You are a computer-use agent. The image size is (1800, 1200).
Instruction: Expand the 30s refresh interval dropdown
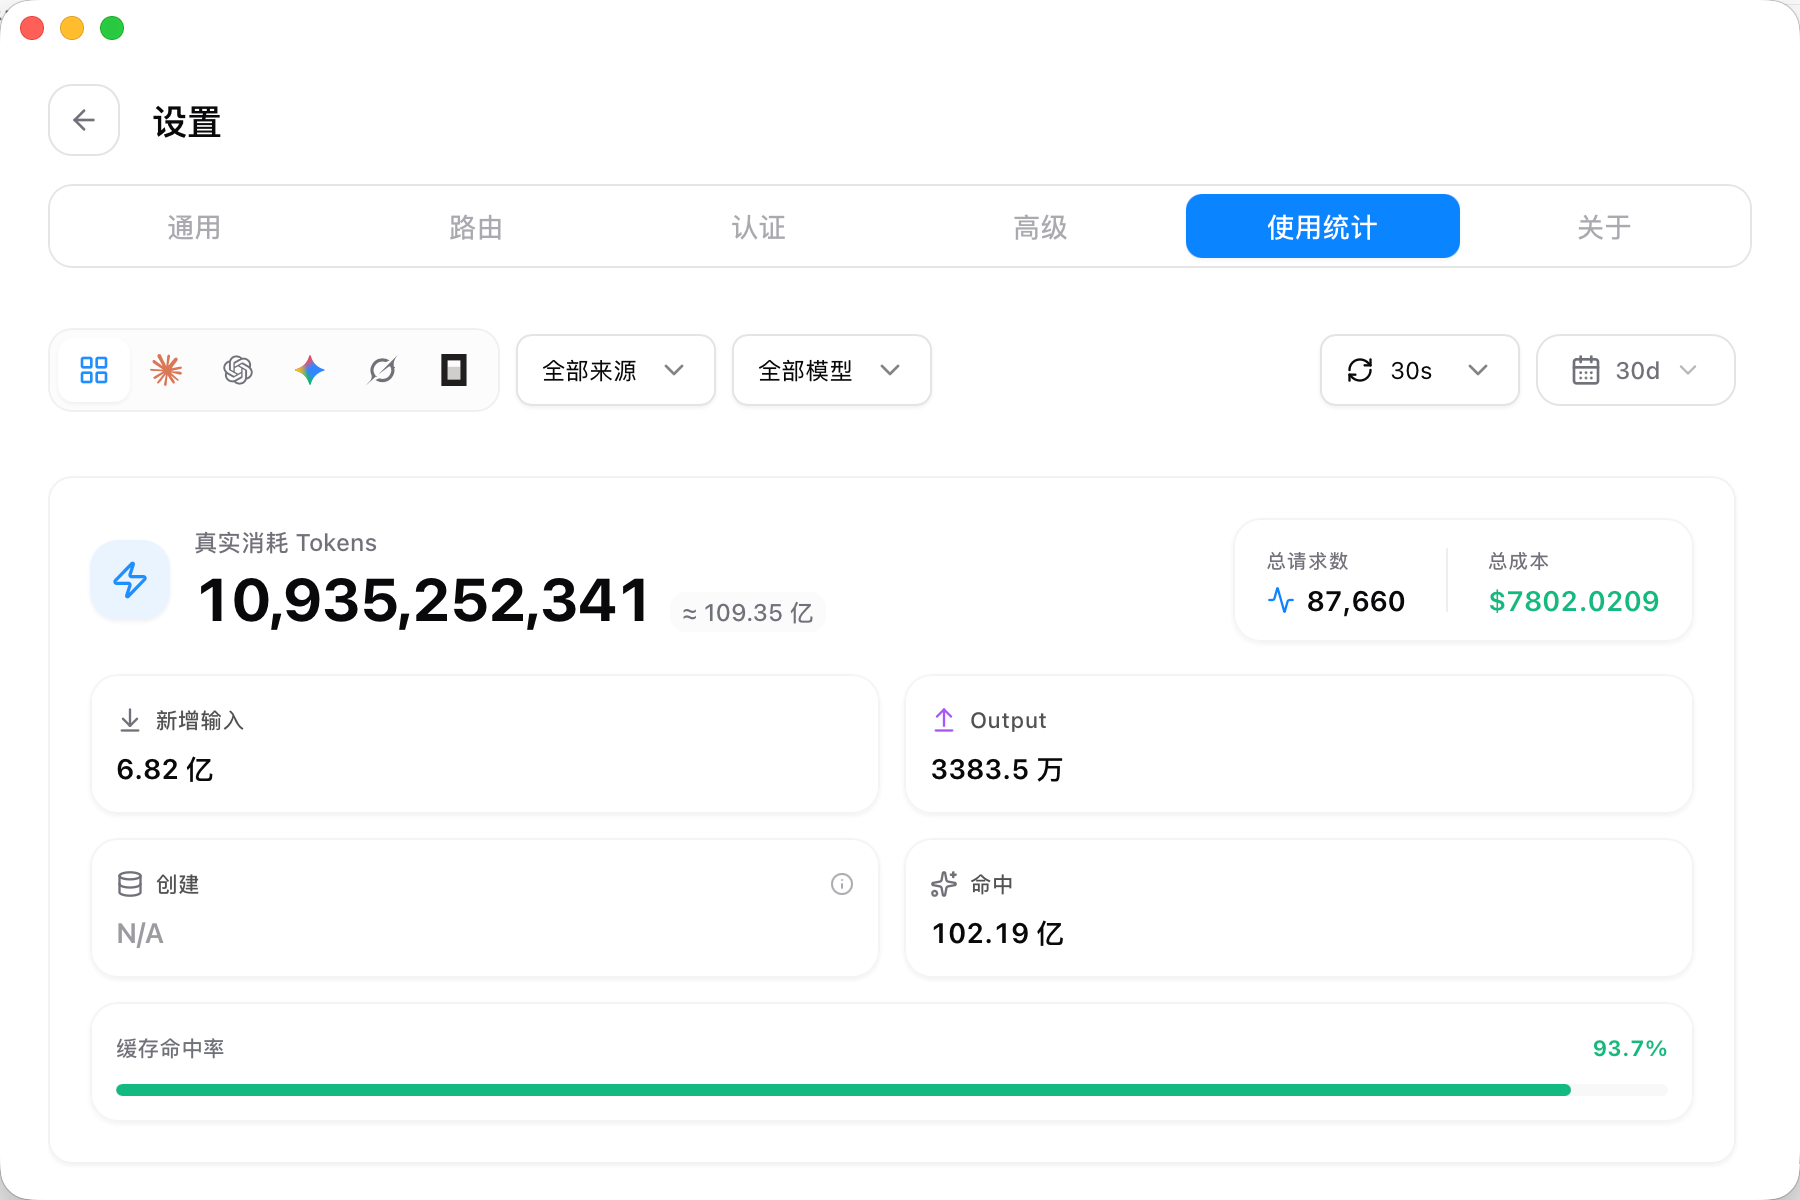point(1420,370)
